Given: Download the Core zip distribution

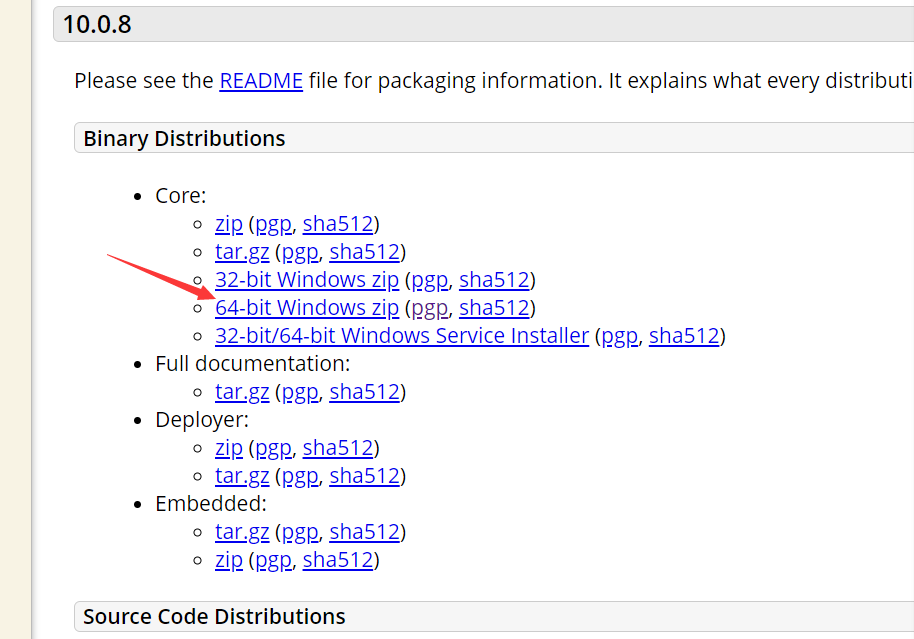Looking at the screenshot, I should pyautogui.click(x=229, y=224).
